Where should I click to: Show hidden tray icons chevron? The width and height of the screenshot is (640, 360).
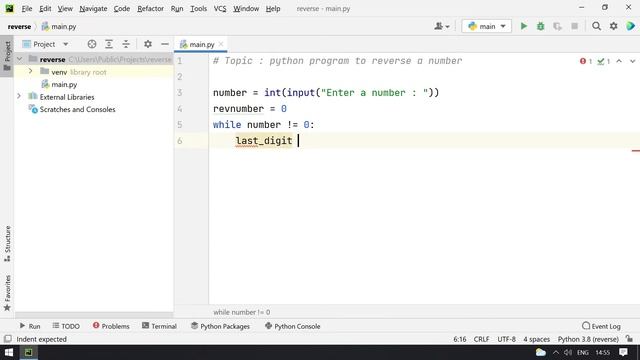(556, 352)
